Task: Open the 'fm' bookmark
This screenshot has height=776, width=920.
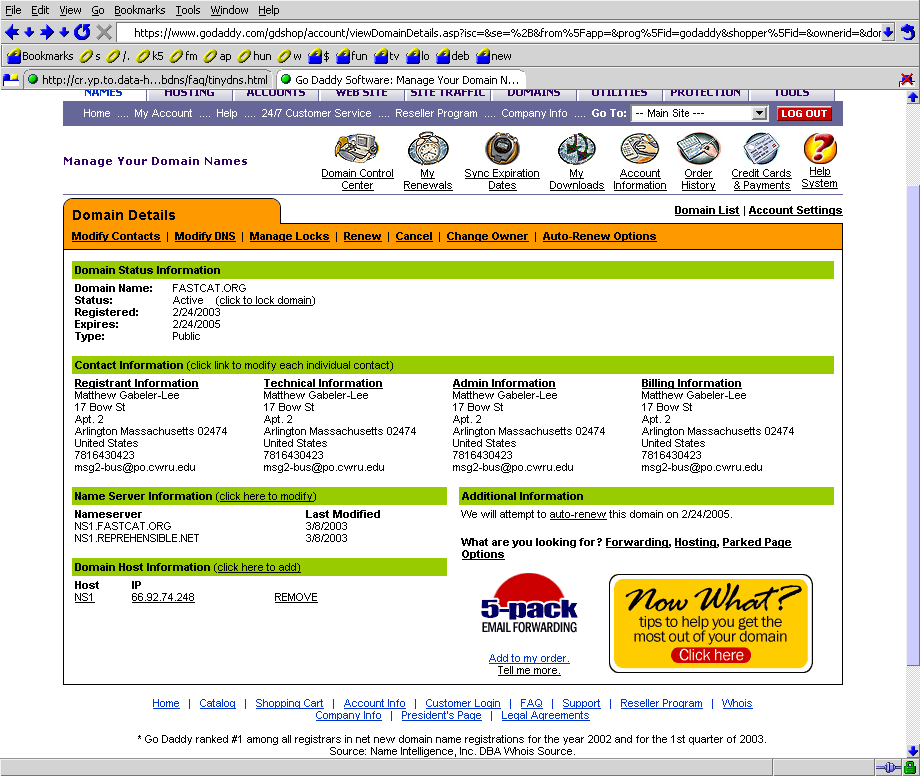Action: point(184,56)
